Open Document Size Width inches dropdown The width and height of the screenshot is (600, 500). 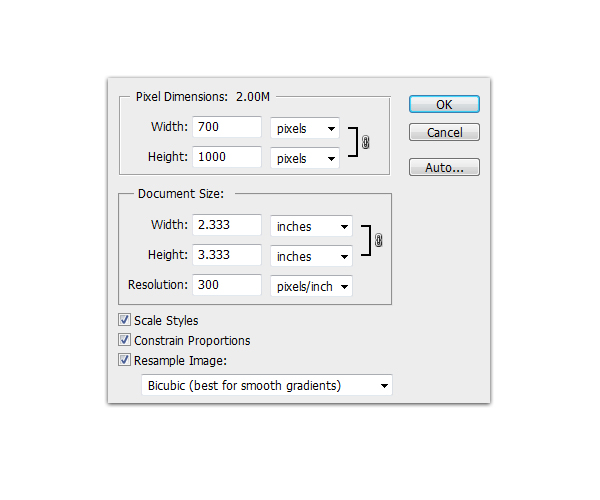tap(311, 226)
